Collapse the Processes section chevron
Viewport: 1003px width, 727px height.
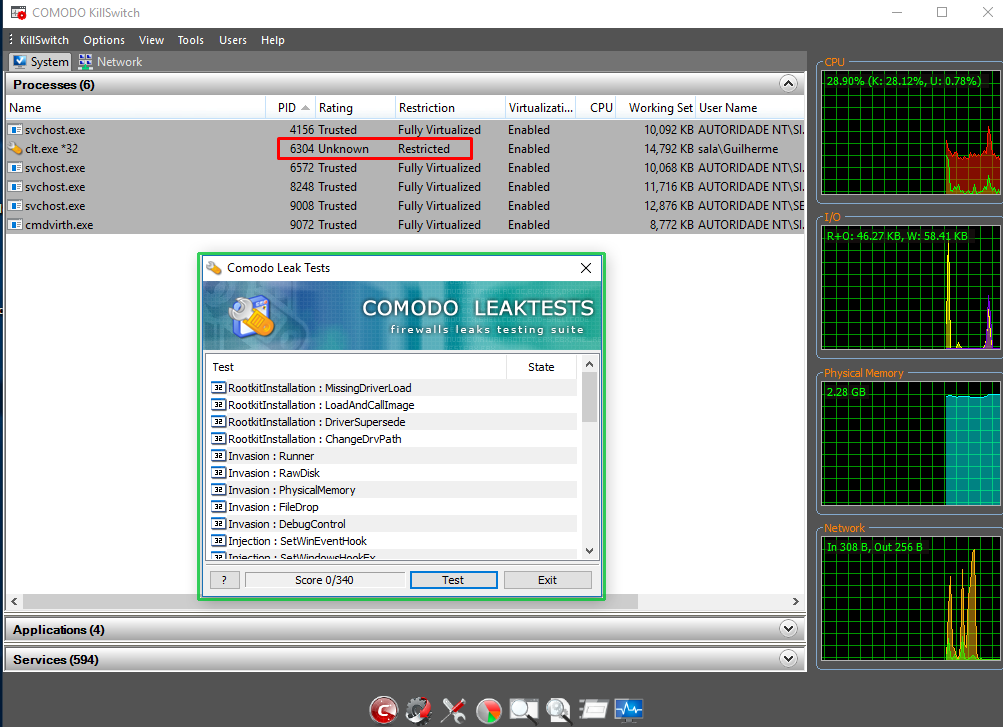pos(788,84)
